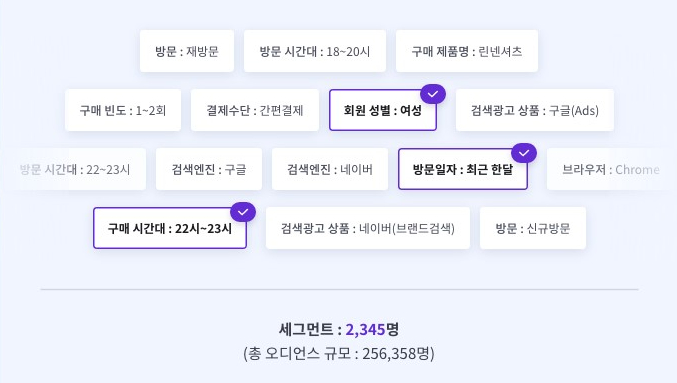Click checkmark badge on 구매 시간대 chip
Screen dimensions: 677x383
(243, 212)
